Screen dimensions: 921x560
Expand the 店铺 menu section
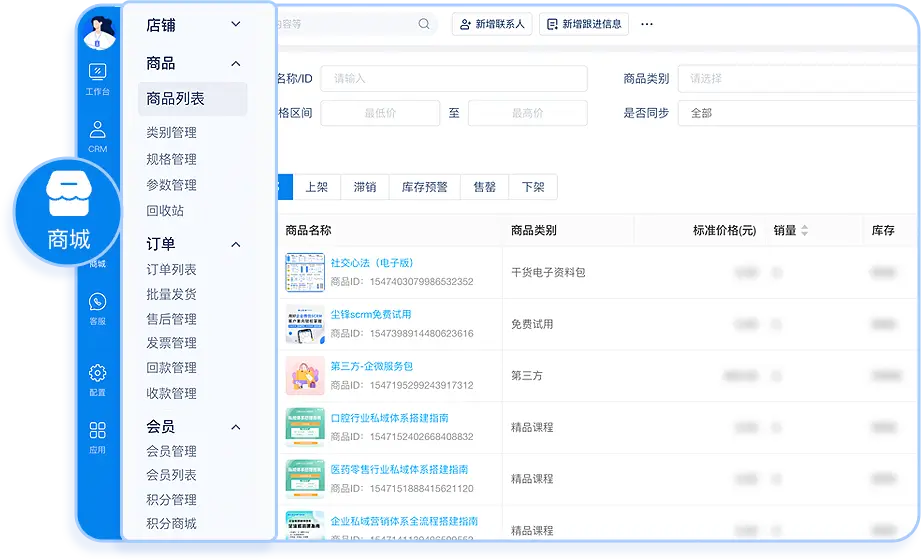pos(236,24)
